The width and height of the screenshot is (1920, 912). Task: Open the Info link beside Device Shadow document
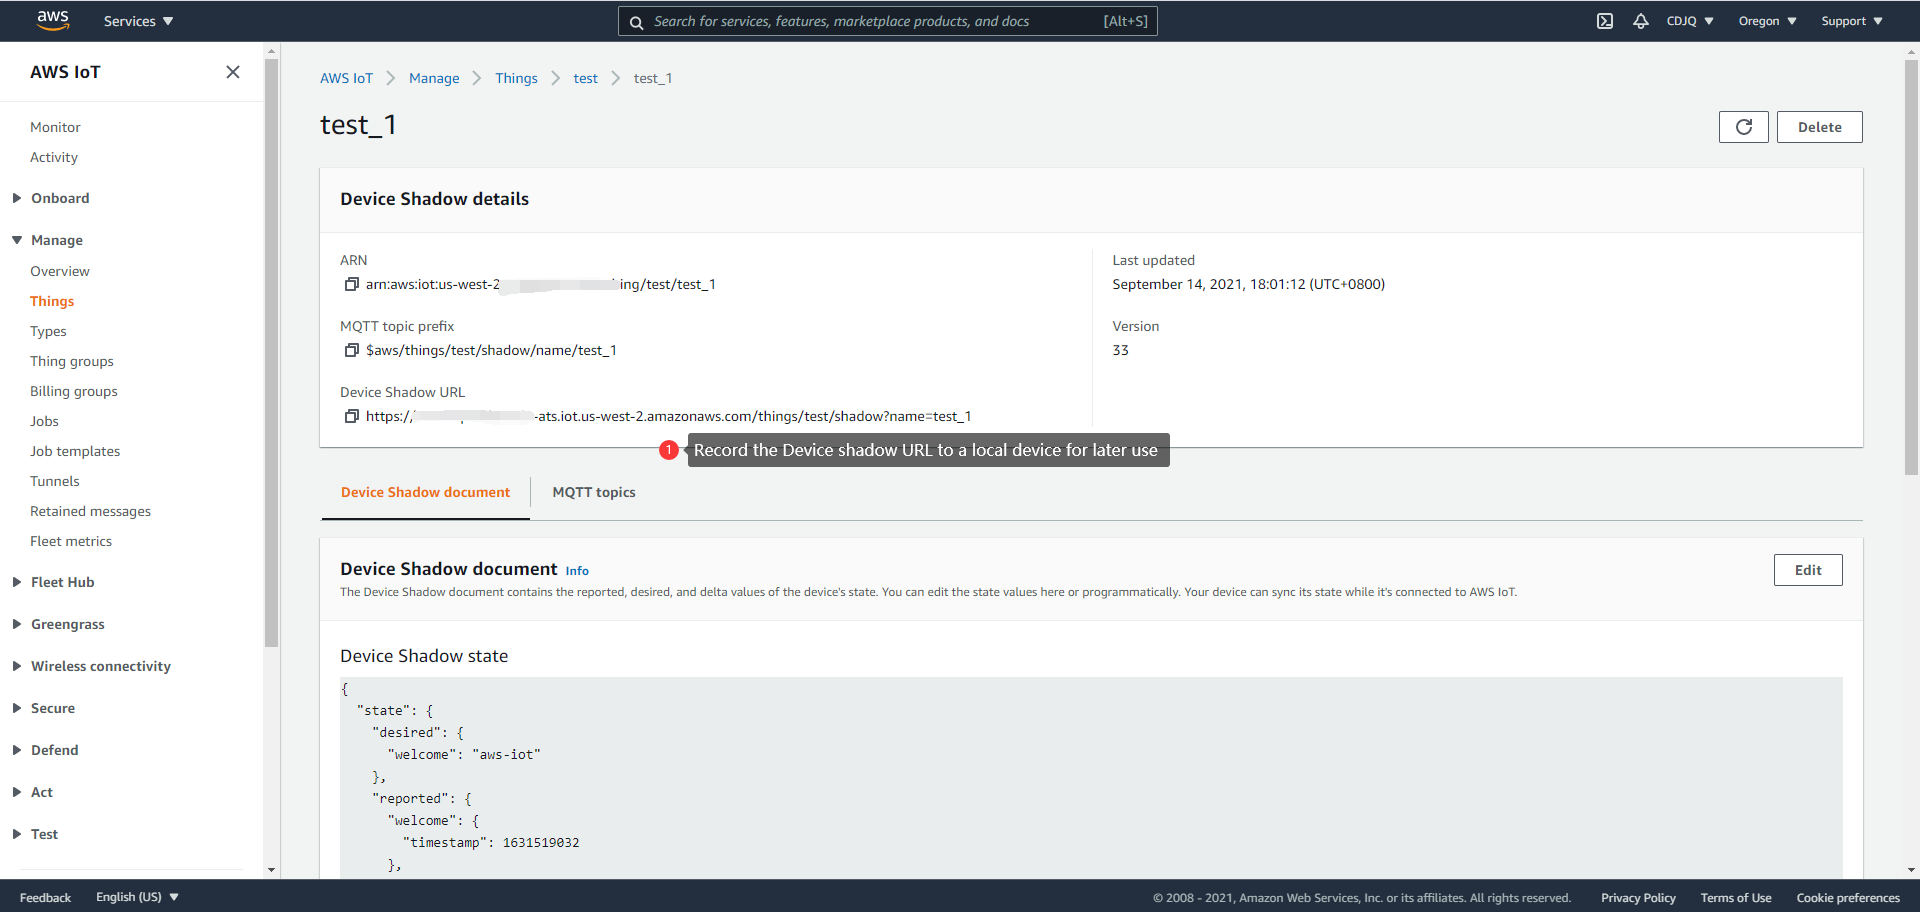pos(577,571)
